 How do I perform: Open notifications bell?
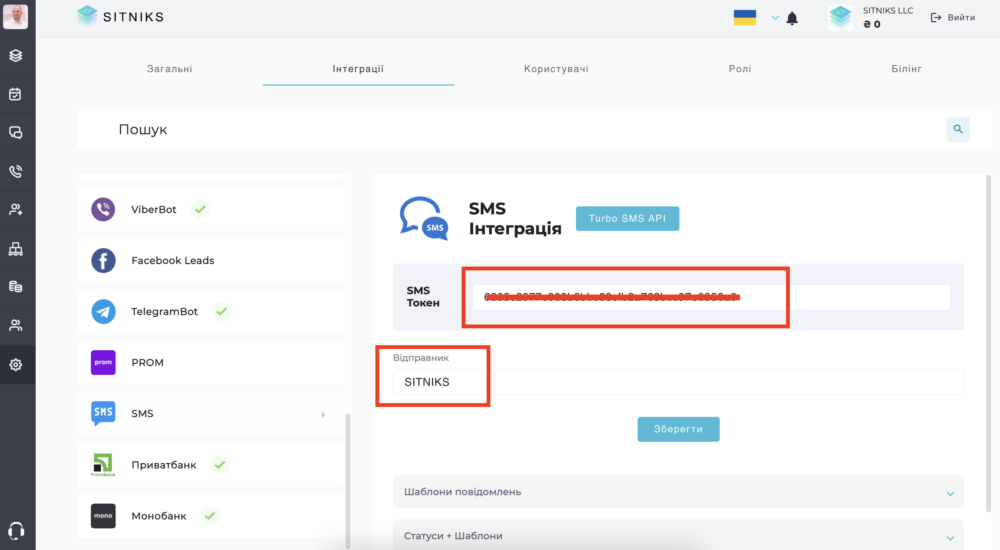792,19
